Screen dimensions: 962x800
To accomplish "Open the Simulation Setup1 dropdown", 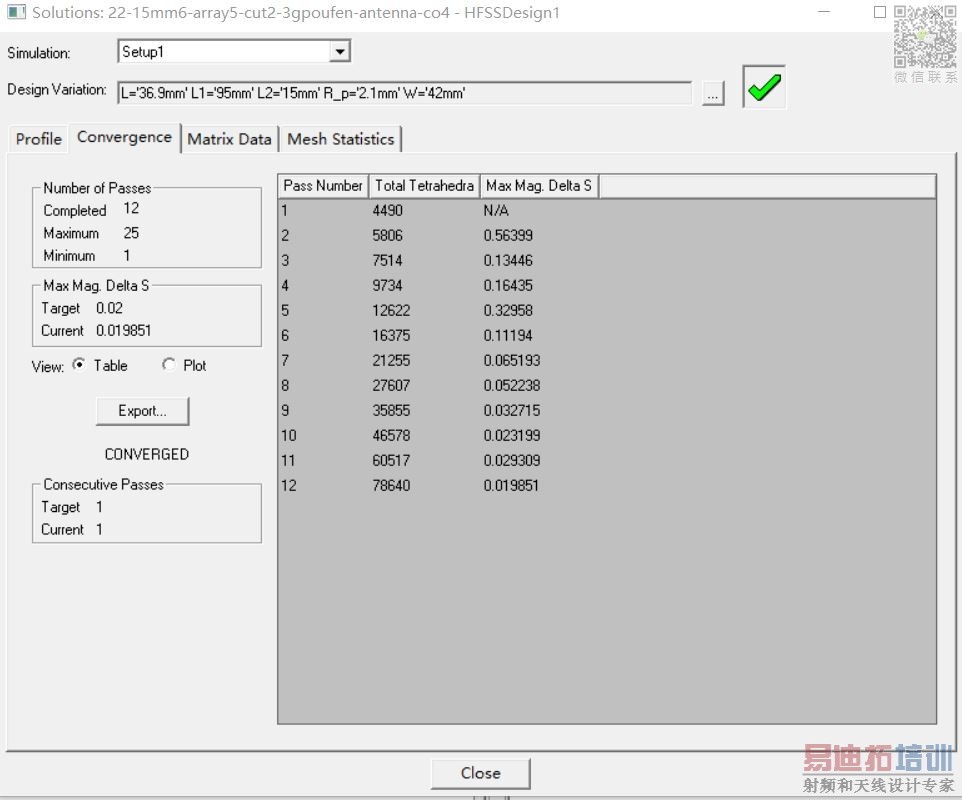I will pos(339,52).
